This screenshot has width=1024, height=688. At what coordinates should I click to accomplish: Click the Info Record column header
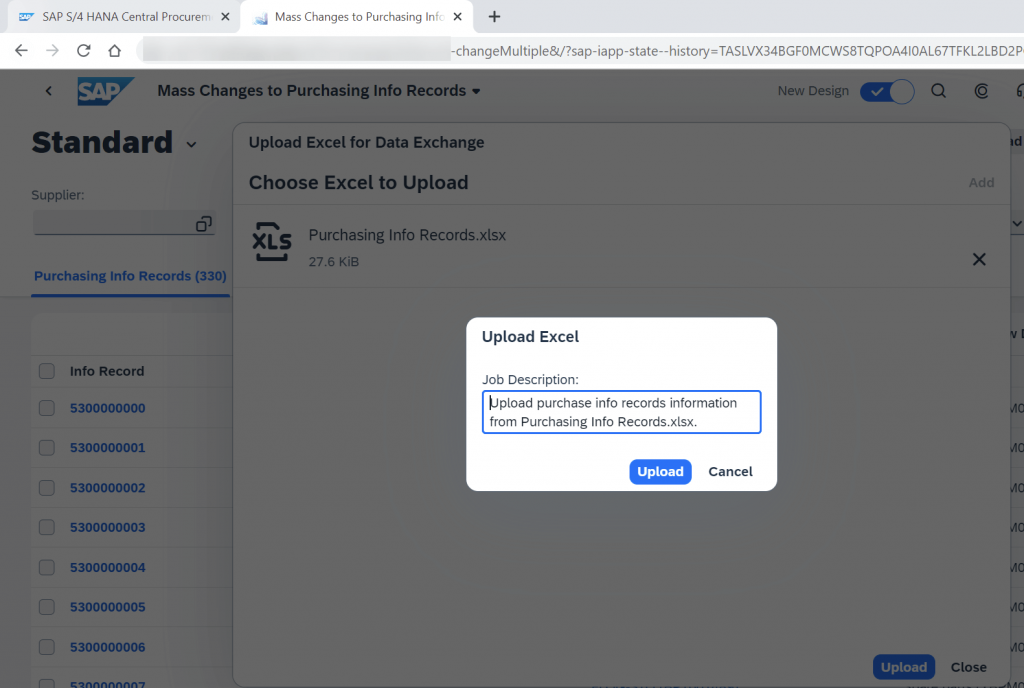(107, 371)
